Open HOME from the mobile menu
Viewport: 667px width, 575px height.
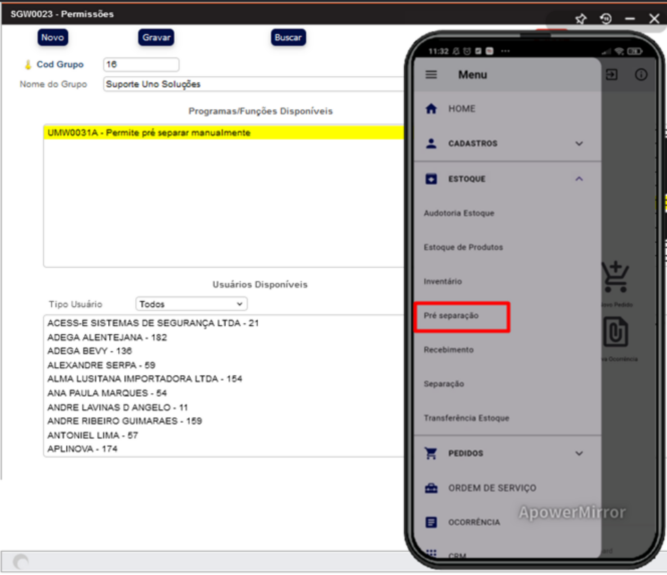[x=461, y=109]
